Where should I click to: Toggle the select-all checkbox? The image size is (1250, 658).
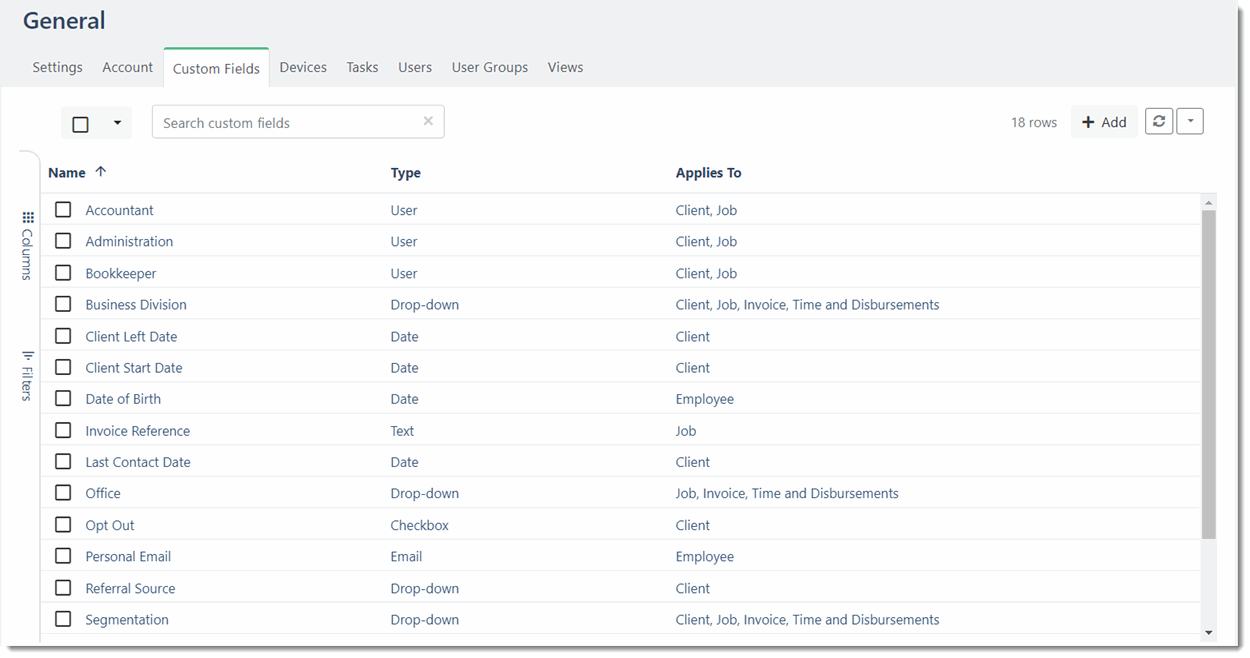(81, 124)
